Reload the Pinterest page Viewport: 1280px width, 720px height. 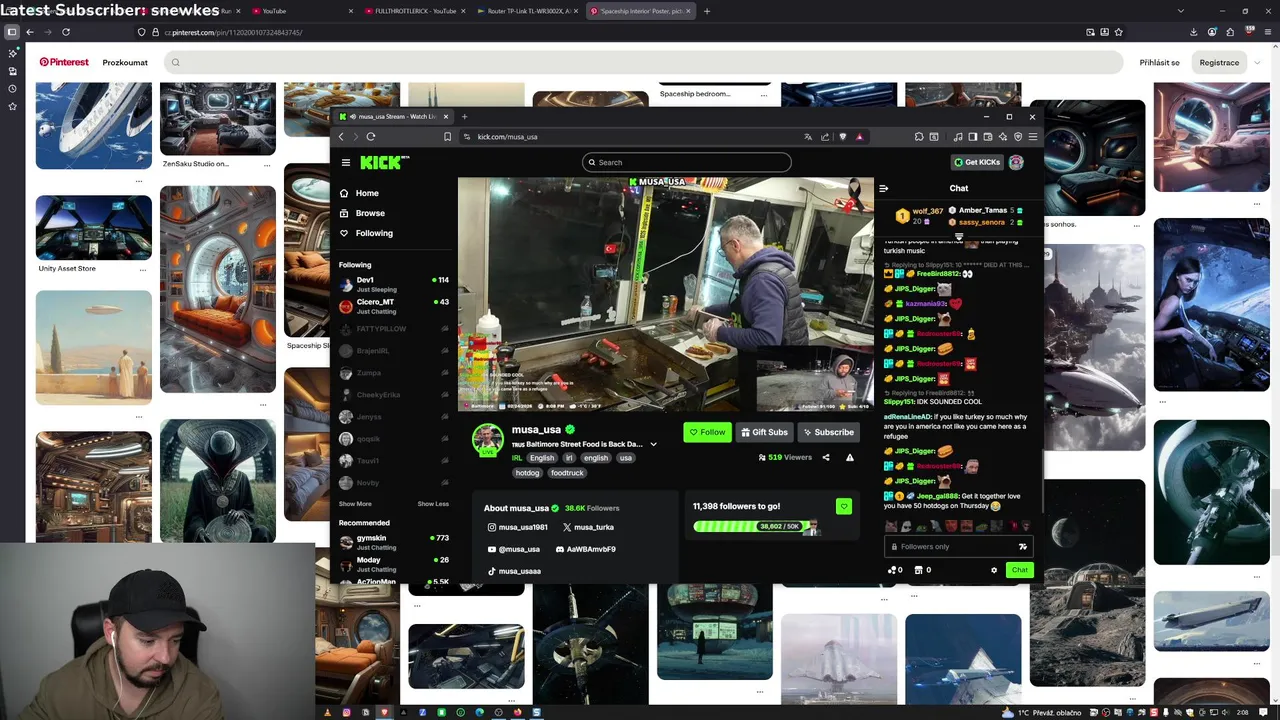tap(66, 32)
